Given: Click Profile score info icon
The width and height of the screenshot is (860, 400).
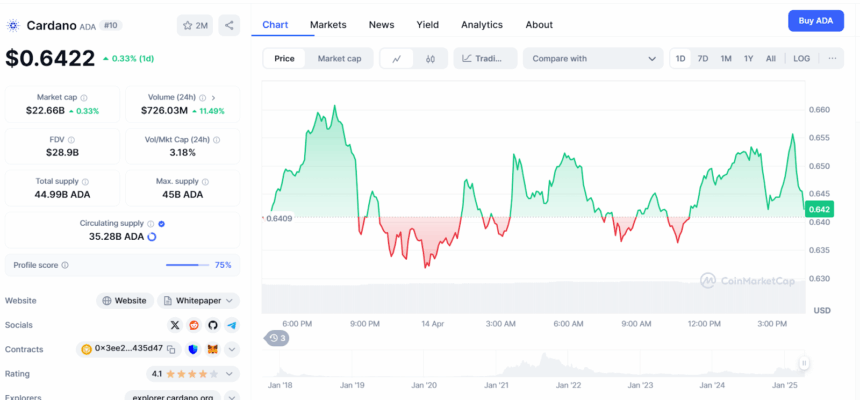Looking at the screenshot, I should 65,265.
